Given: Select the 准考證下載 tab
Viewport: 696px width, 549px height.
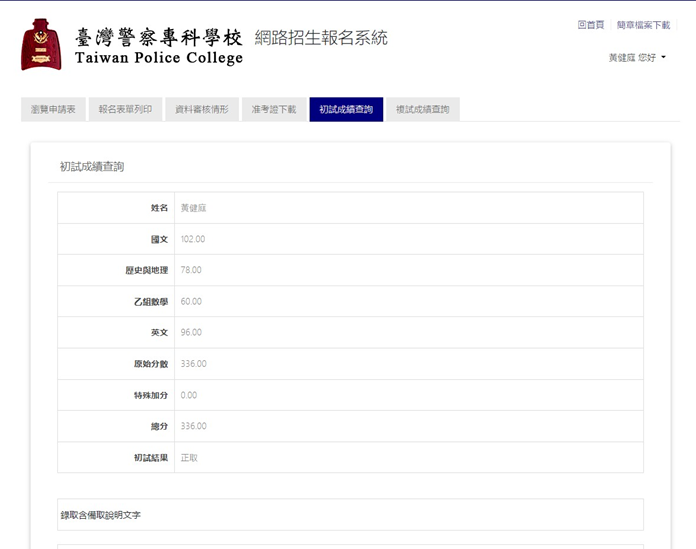Looking at the screenshot, I should [273, 109].
